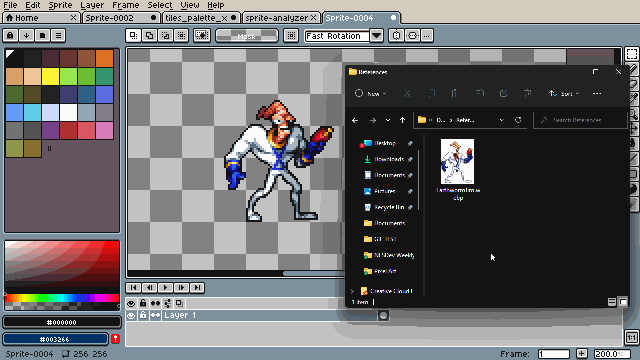Choose add to selection mode
The height and width of the screenshot is (360, 640).
[149, 36]
